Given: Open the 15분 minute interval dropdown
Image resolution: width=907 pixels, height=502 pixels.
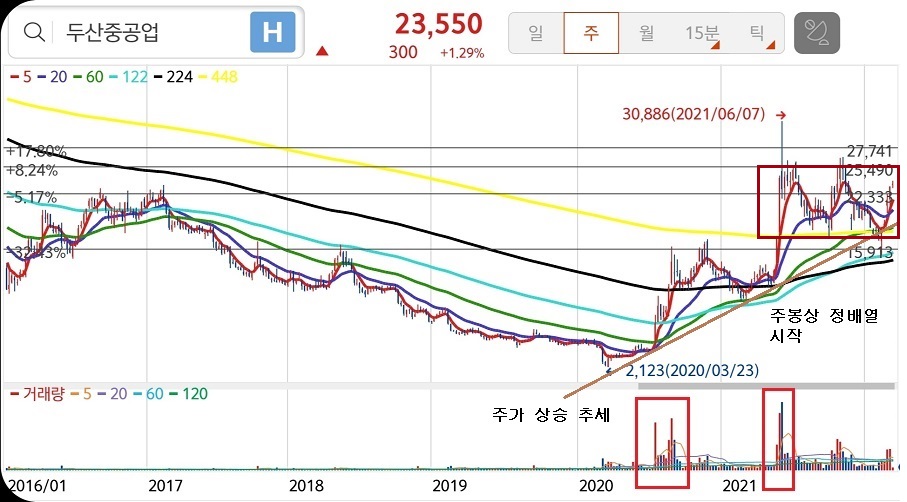Looking at the screenshot, I should pos(702,33).
